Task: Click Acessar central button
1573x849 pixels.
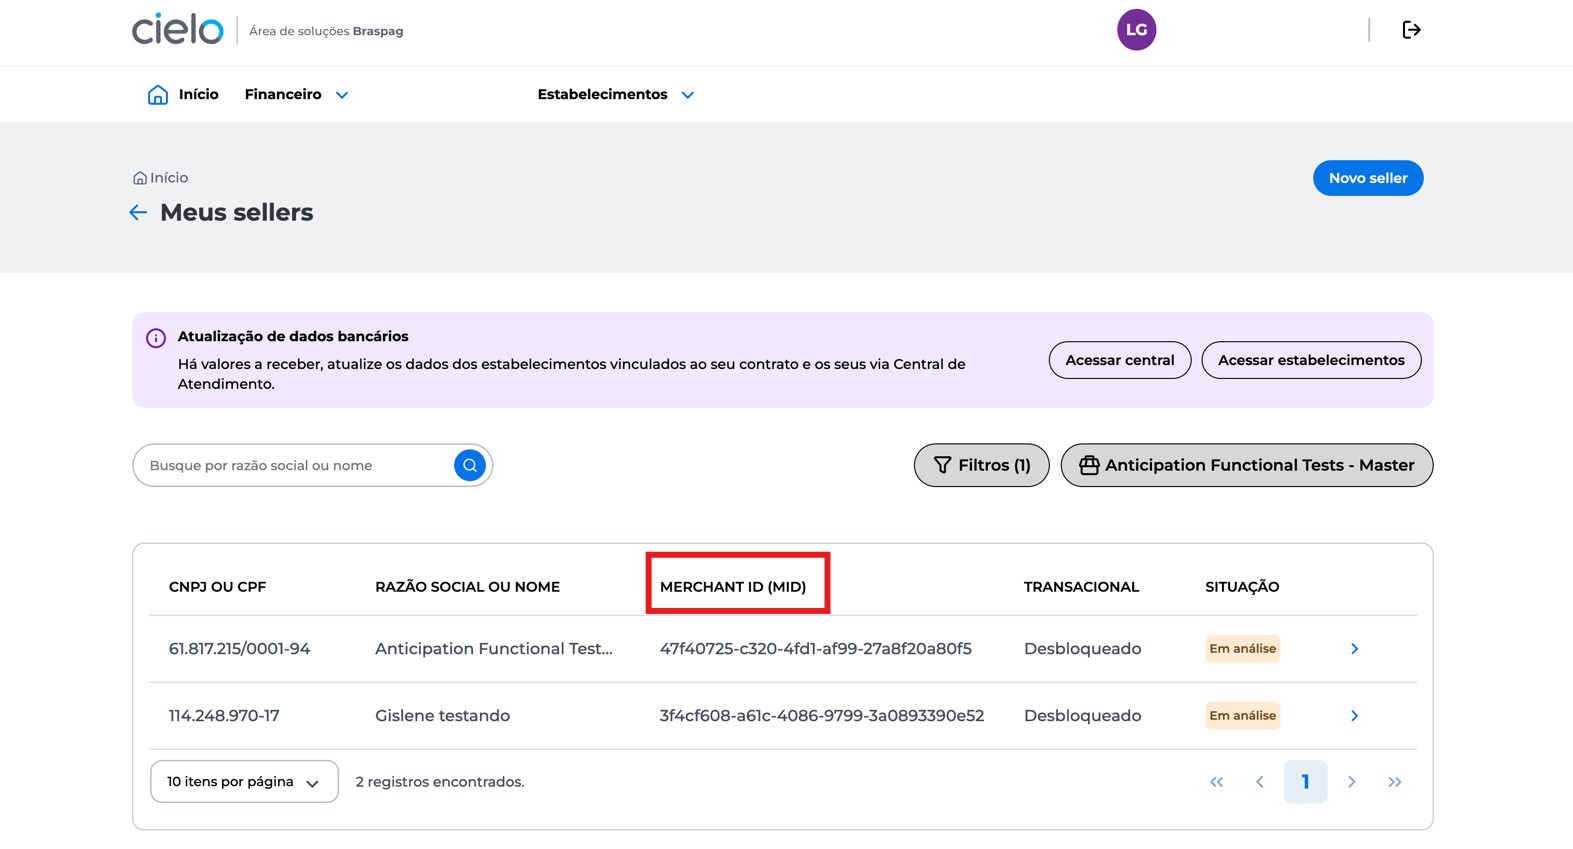Action: [x=1119, y=360]
